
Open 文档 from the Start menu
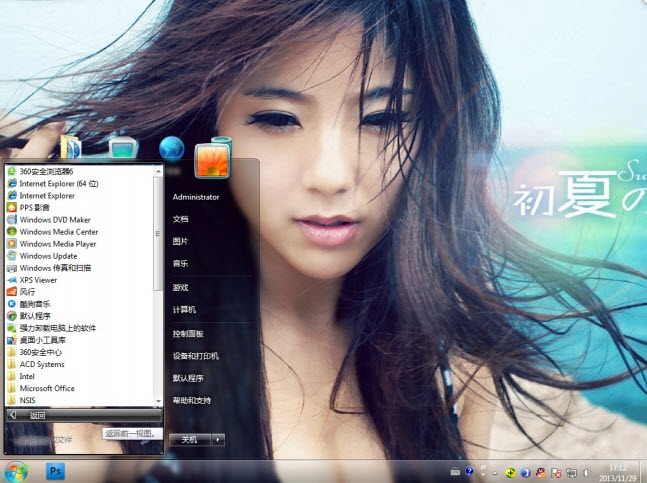[x=180, y=219]
